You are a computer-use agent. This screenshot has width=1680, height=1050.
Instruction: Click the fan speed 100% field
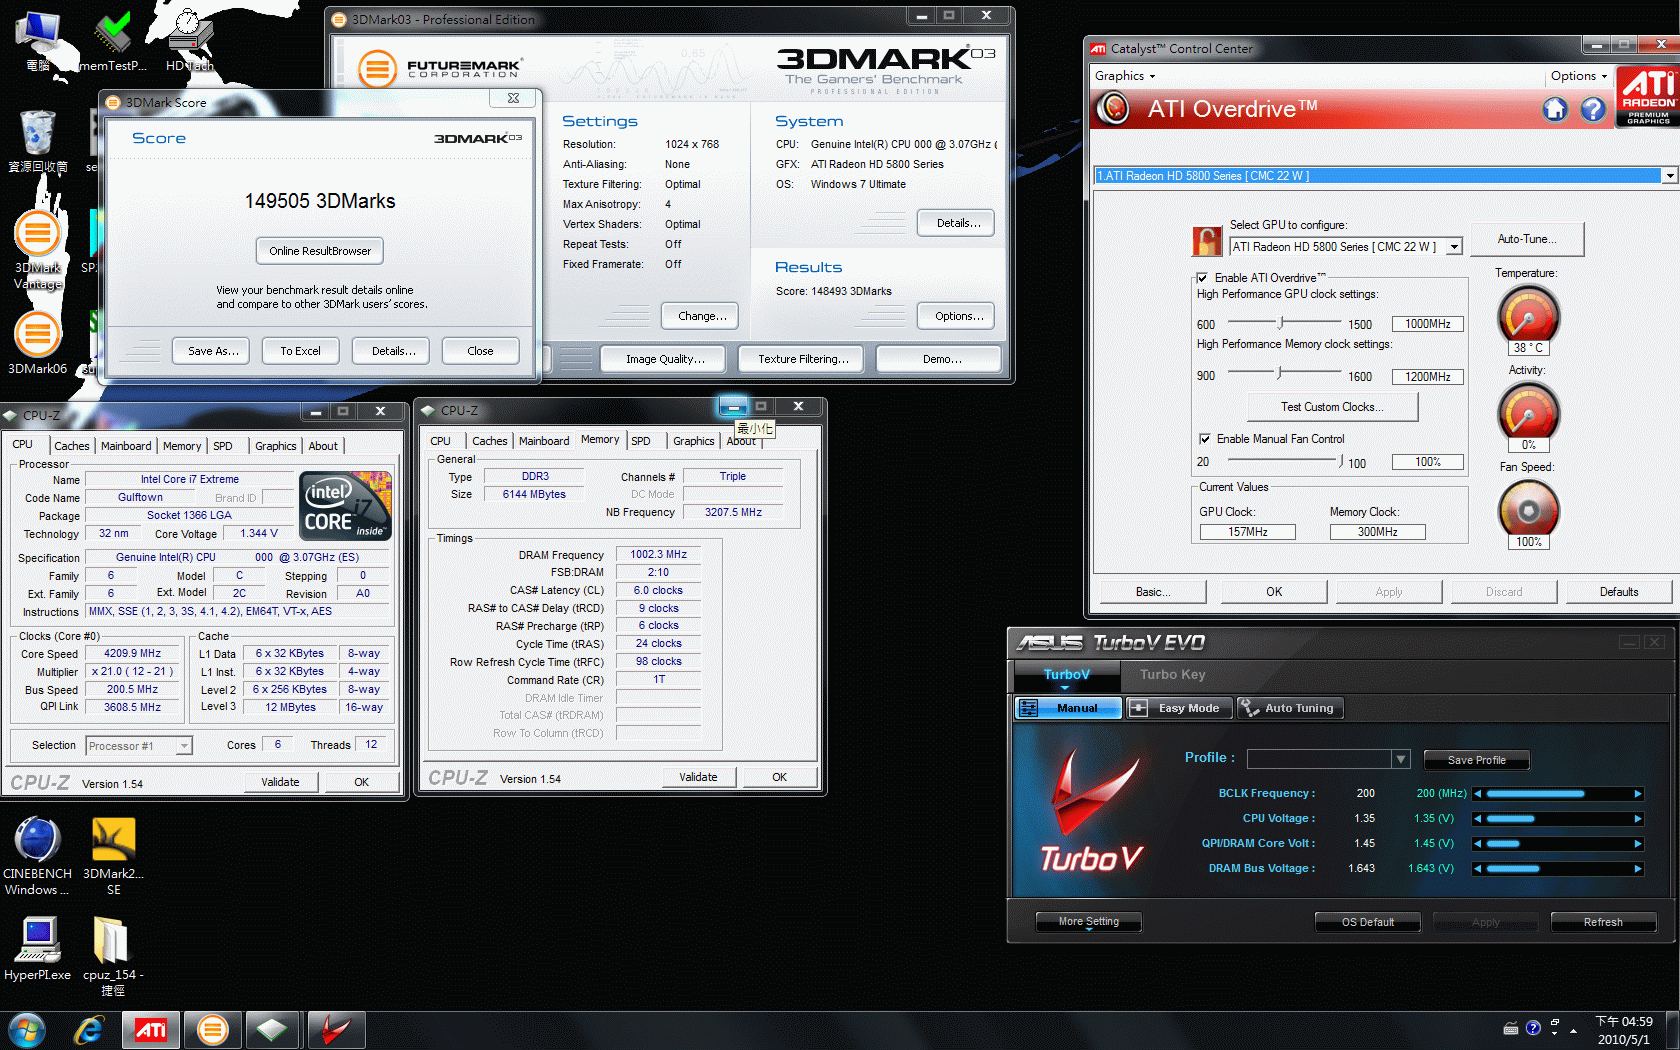pyautogui.click(x=1427, y=462)
